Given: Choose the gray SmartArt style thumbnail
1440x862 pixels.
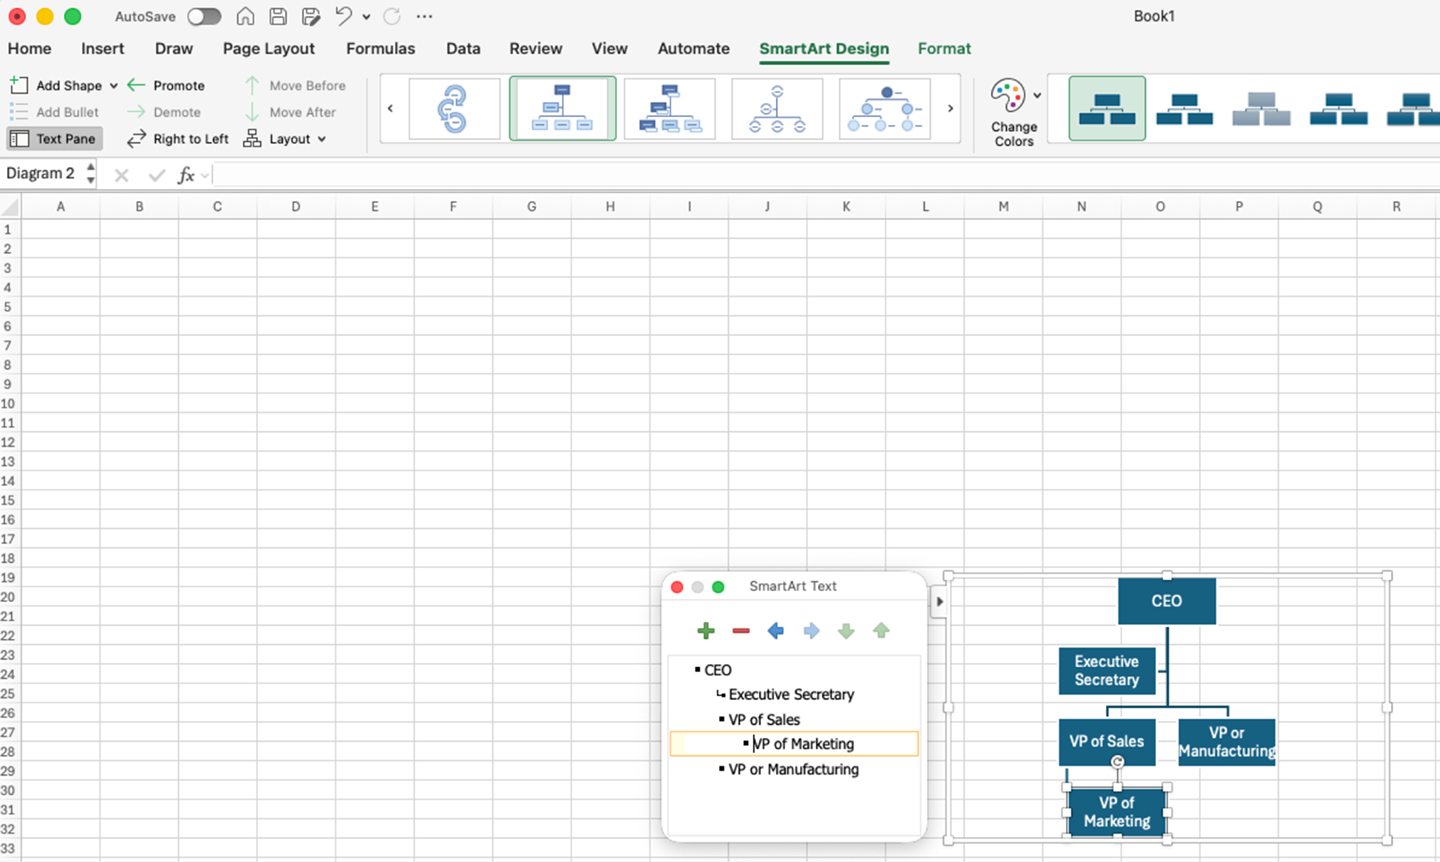Looking at the screenshot, I should (x=1261, y=108).
